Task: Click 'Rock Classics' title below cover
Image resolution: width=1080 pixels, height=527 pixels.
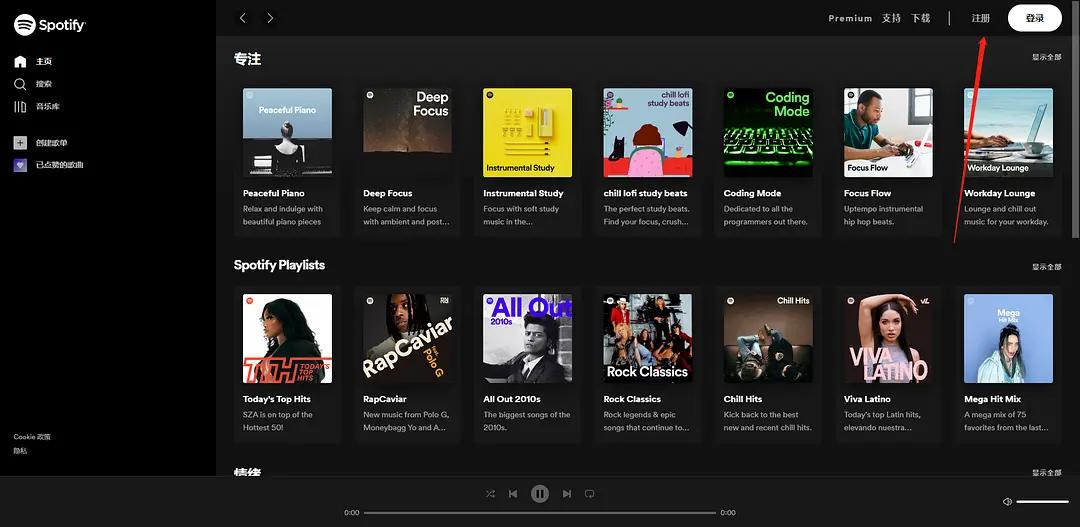Action: (x=632, y=399)
